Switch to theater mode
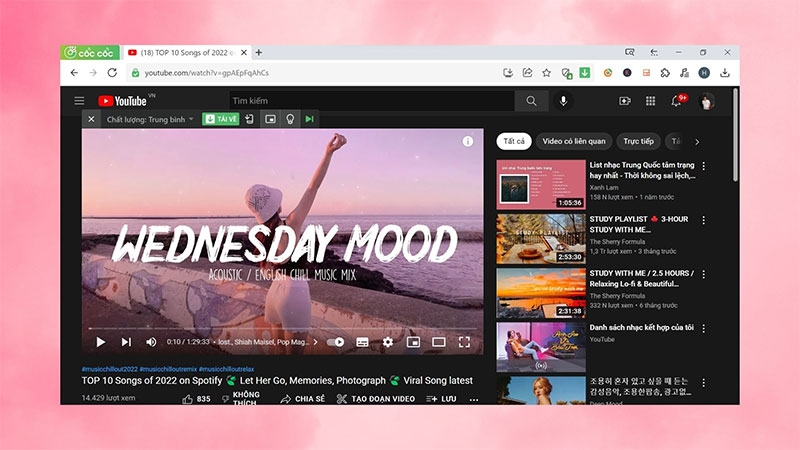800x450 pixels. (439, 342)
